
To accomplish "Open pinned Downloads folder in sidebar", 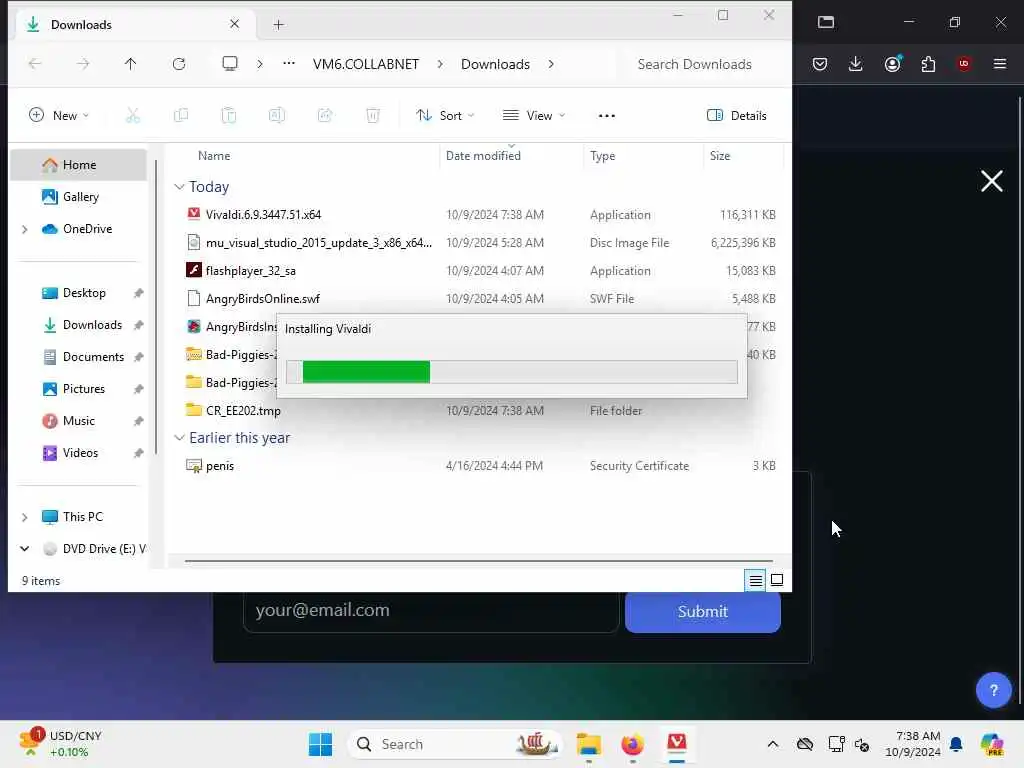I will click(91, 325).
